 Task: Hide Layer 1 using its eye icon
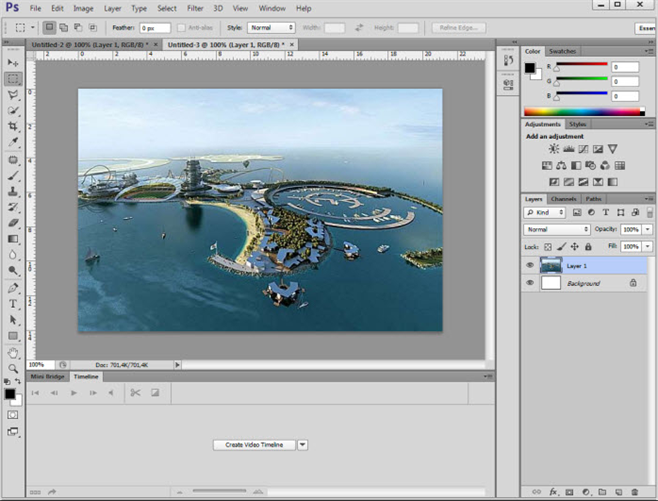coord(530,266)
